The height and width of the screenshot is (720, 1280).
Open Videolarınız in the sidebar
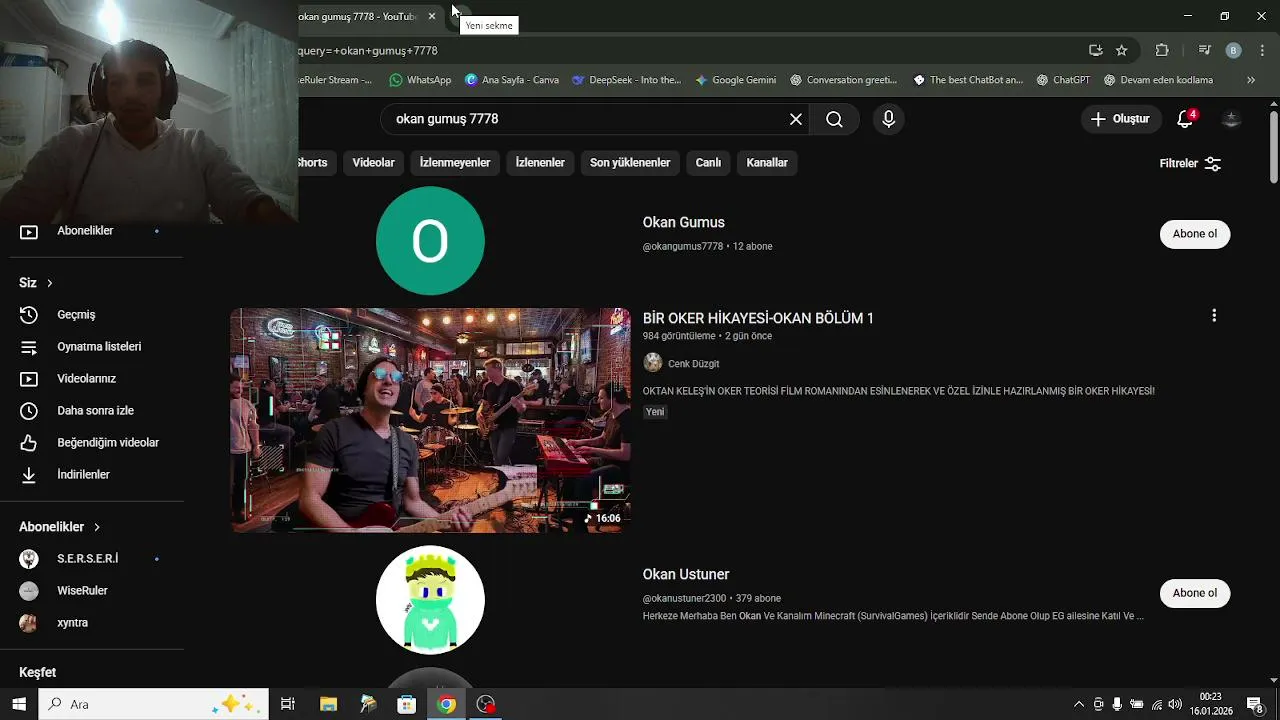pyautogui.click(x=87, y=379)
